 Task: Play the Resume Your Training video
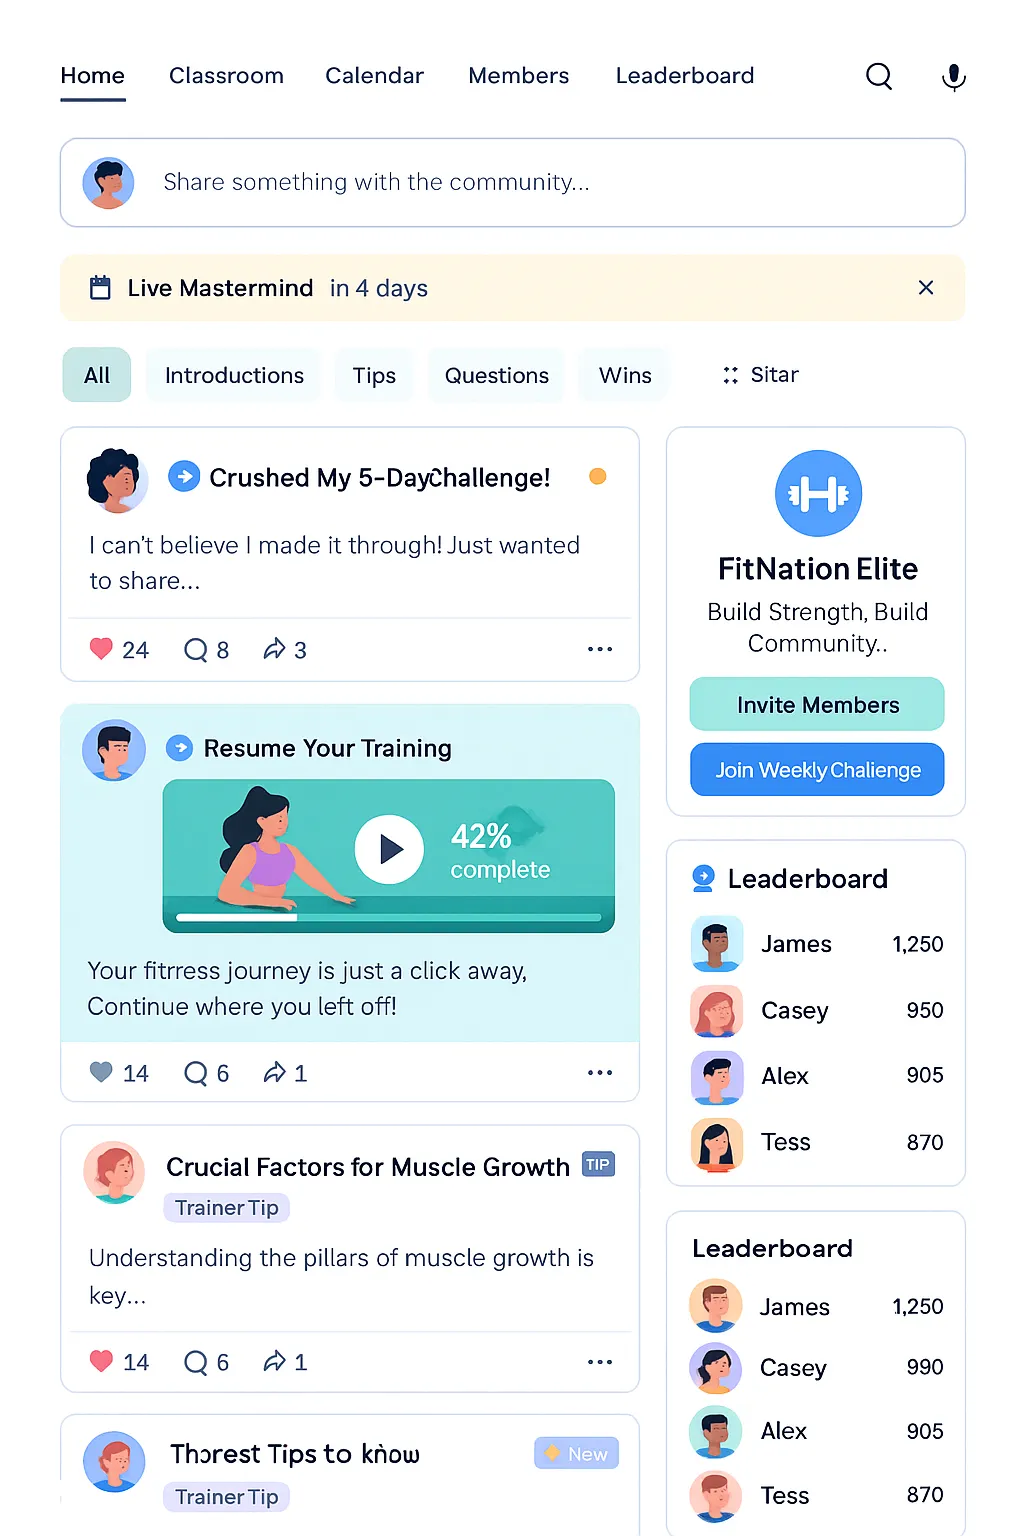click(389, 850)
